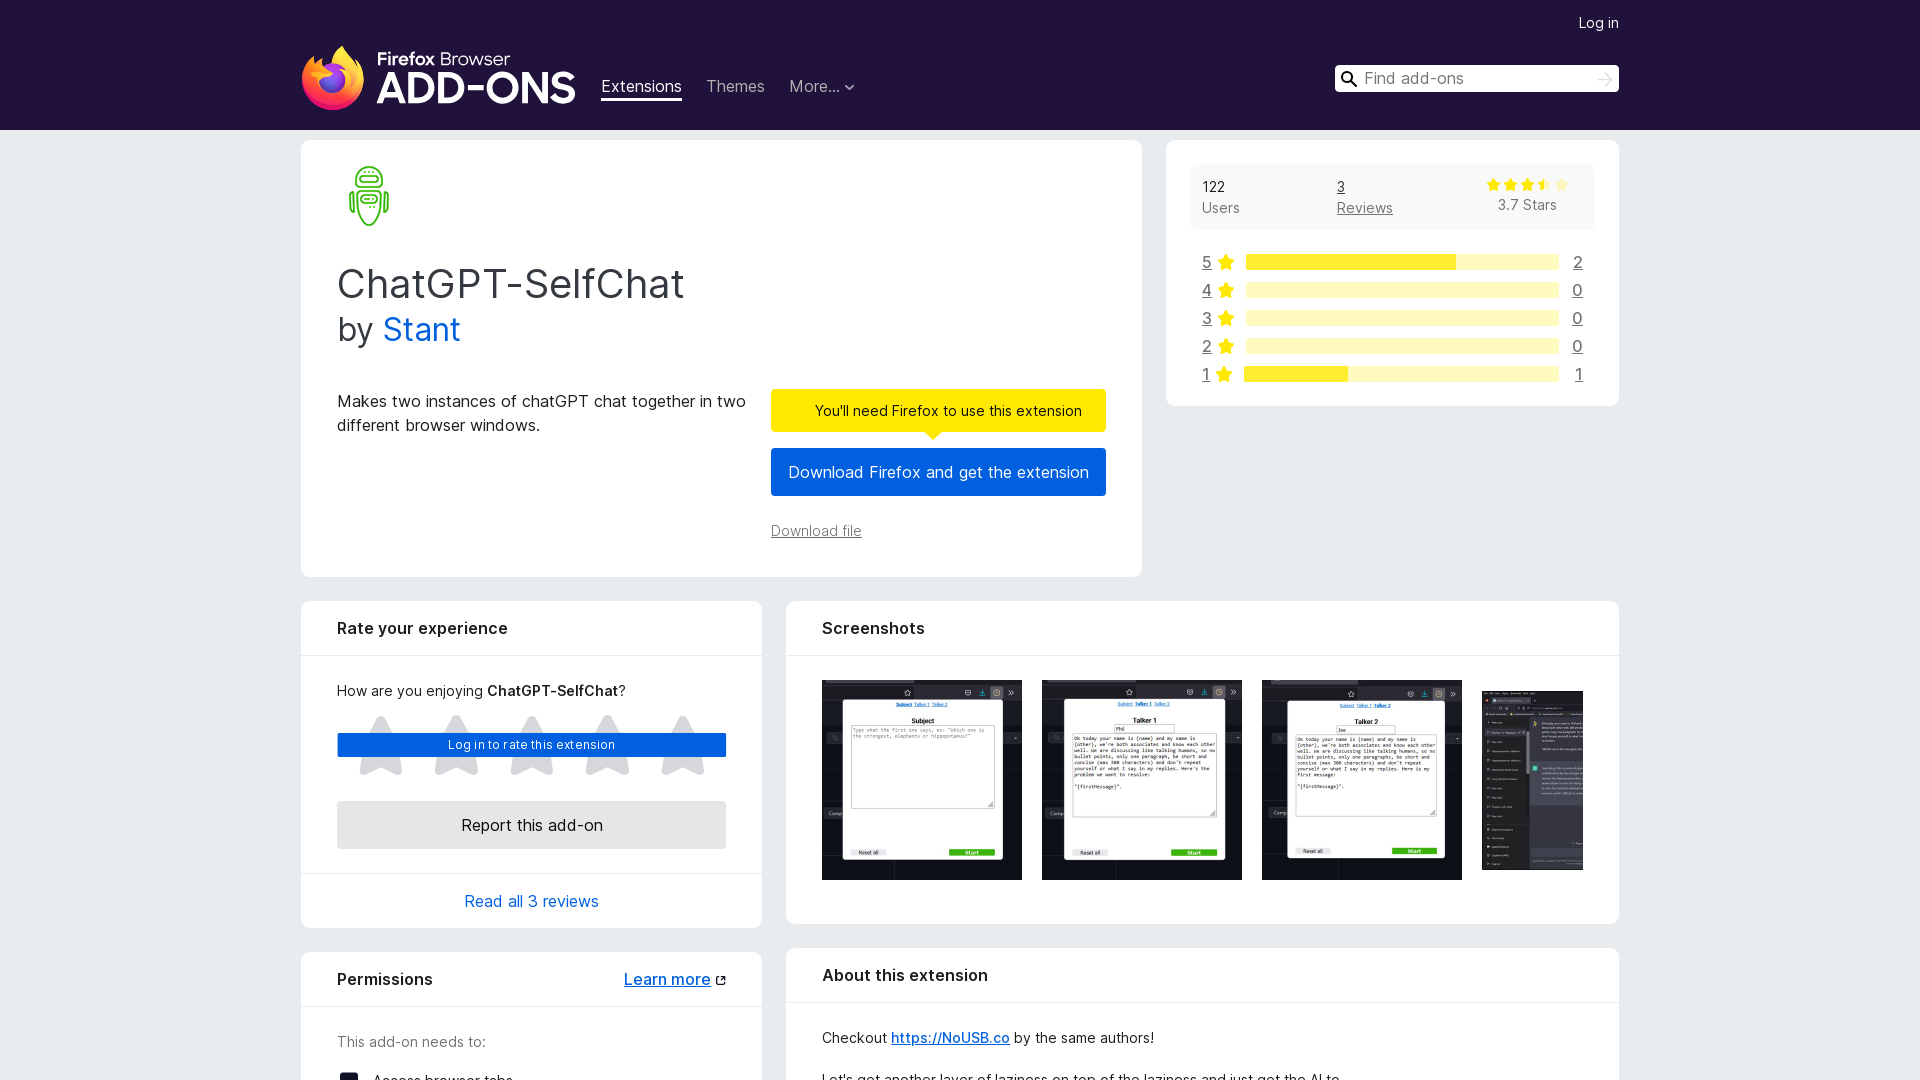The width and height of the screenshot is (1920, 1080).
Task: Click the Firefox Browser Add-ons logo
Action: (438, 78)
